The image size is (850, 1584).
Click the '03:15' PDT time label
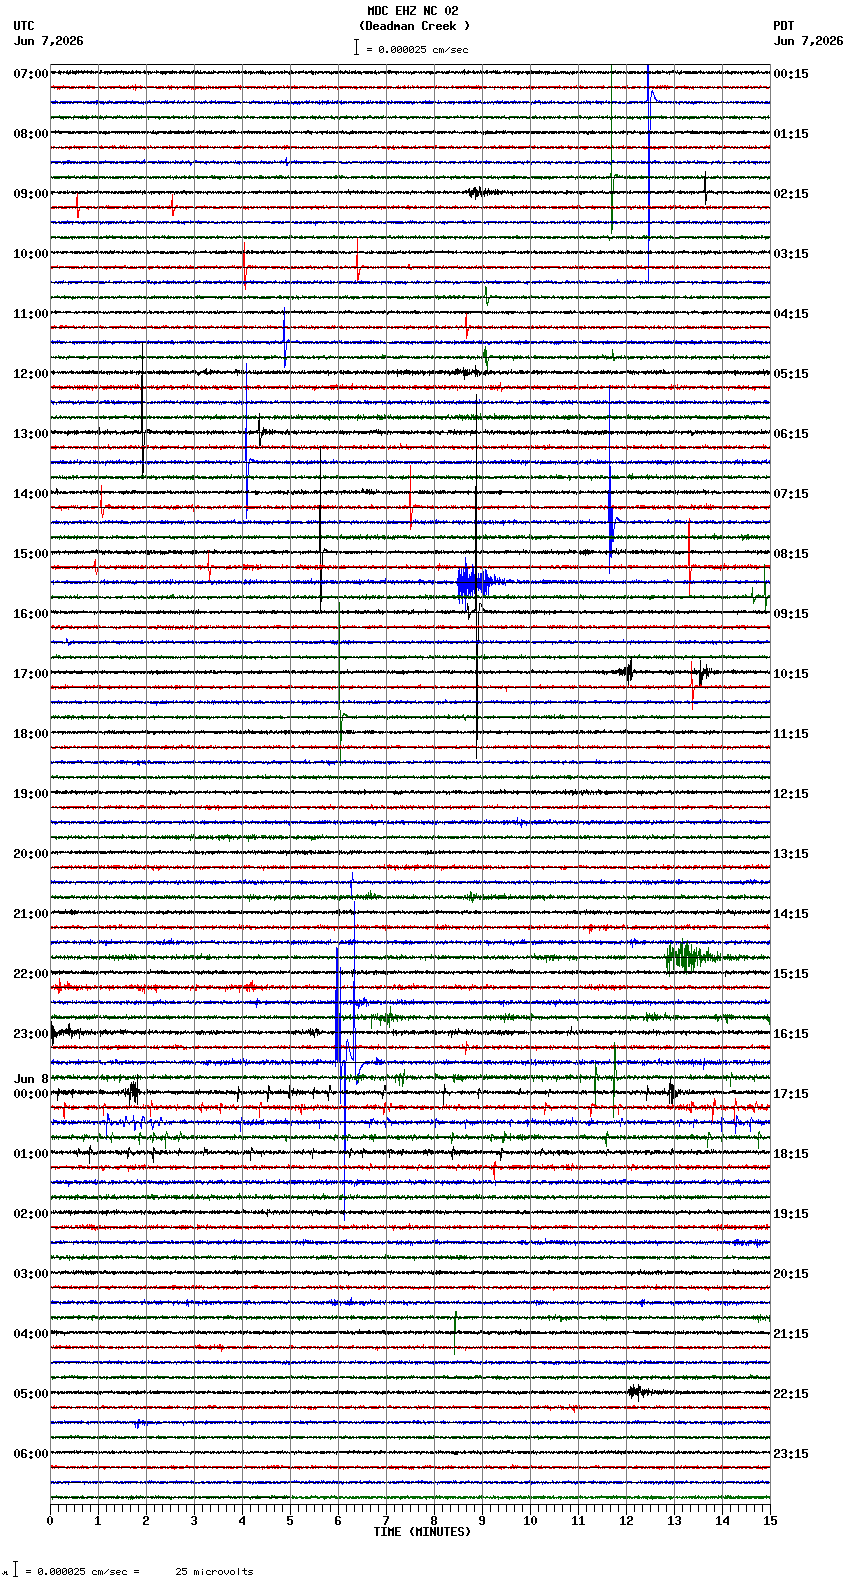tap(791, 254)
